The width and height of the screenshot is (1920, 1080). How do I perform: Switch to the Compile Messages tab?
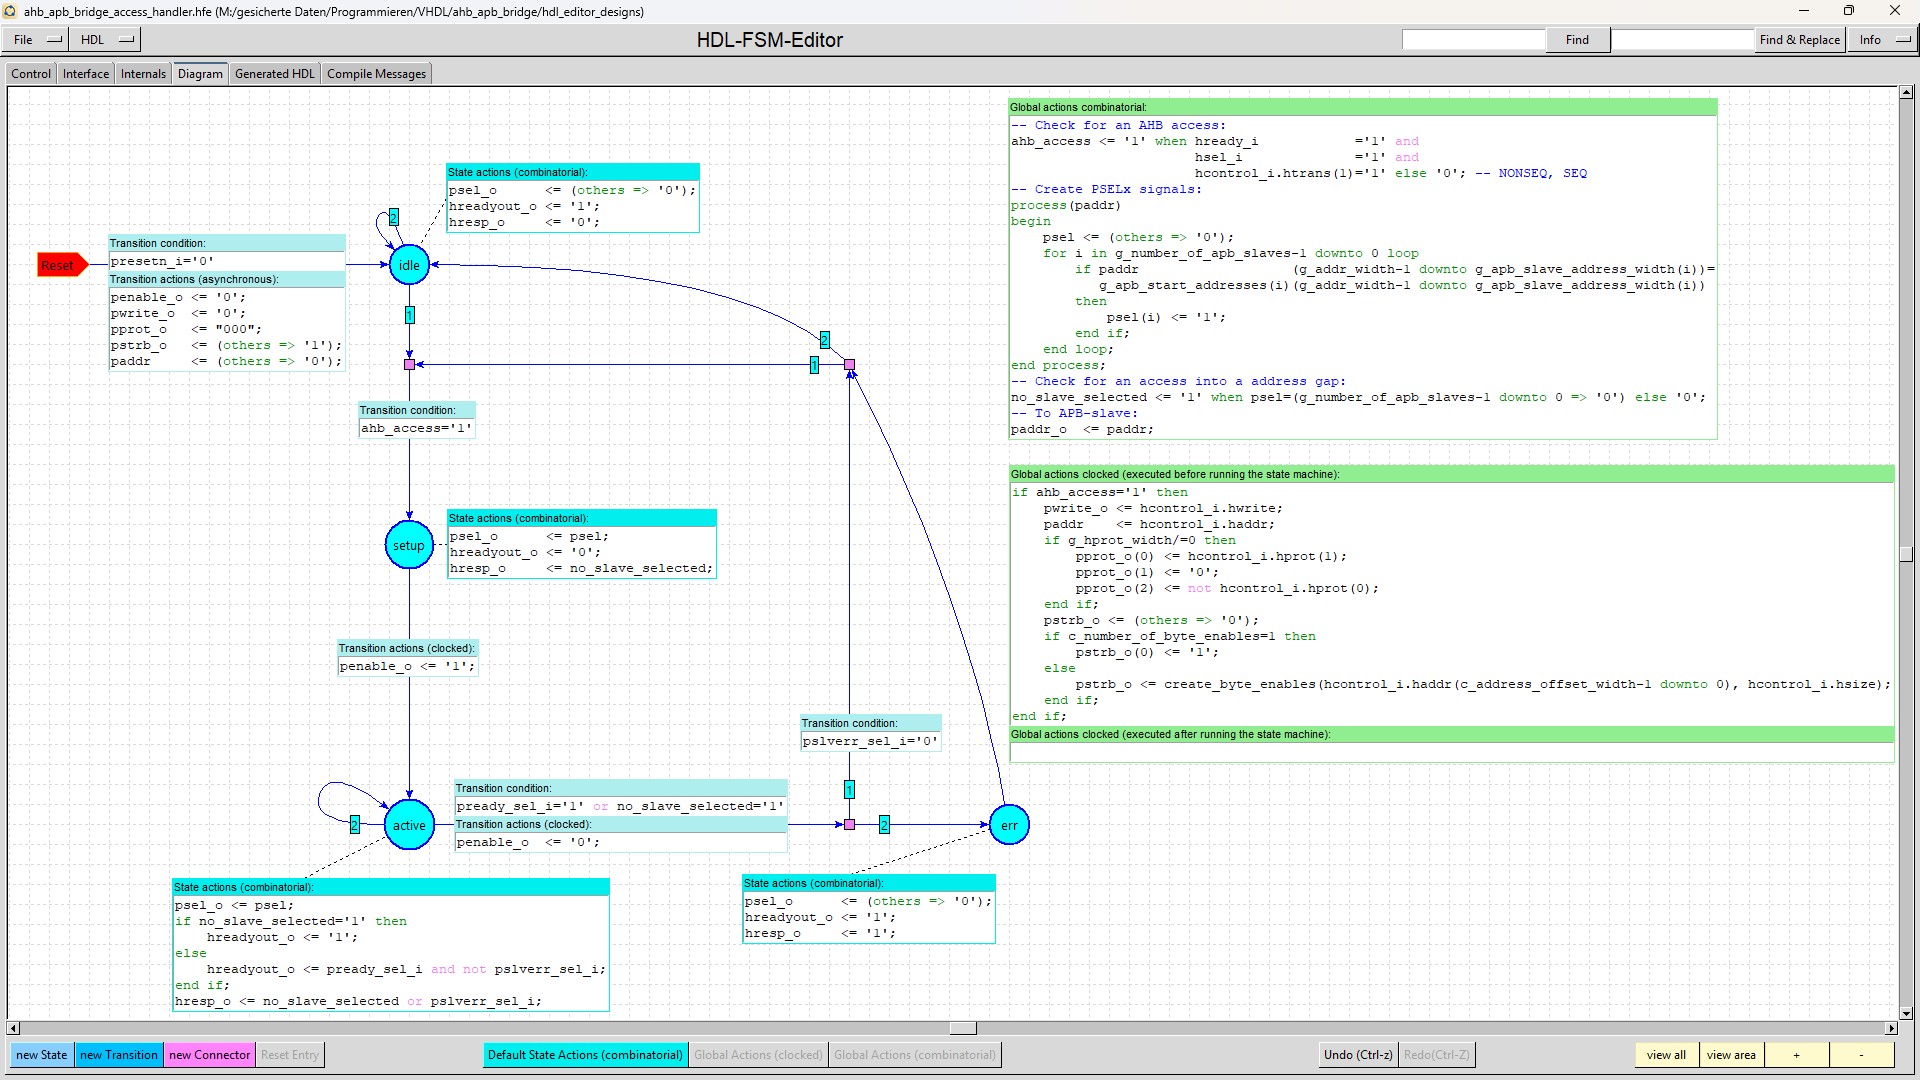click(376, 74)
